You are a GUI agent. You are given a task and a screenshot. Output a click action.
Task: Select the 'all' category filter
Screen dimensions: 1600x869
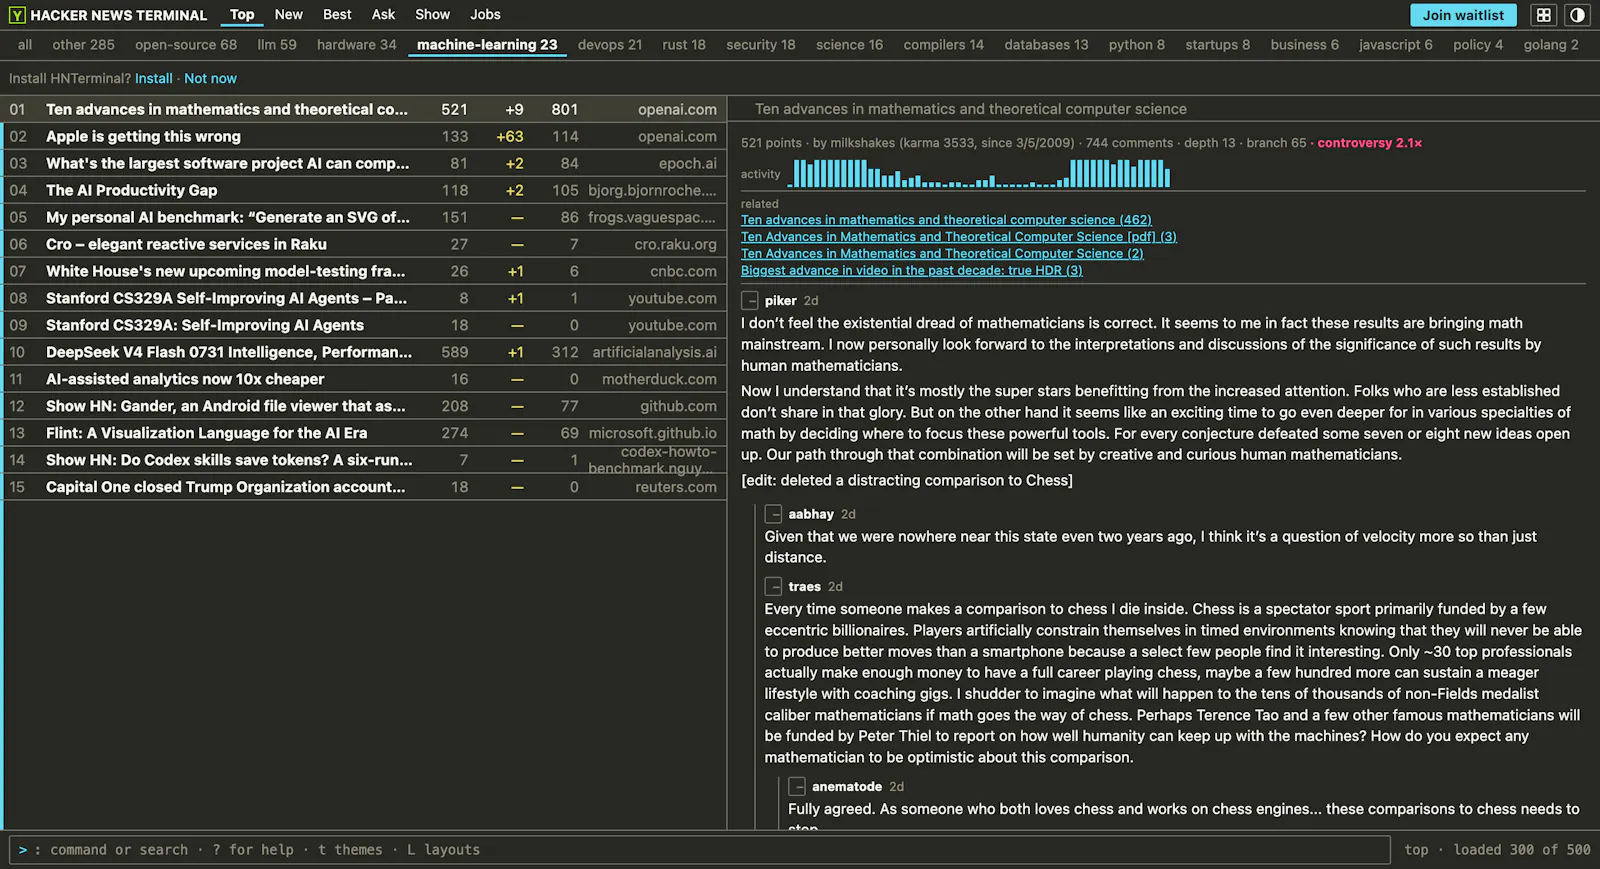[25, 45]
